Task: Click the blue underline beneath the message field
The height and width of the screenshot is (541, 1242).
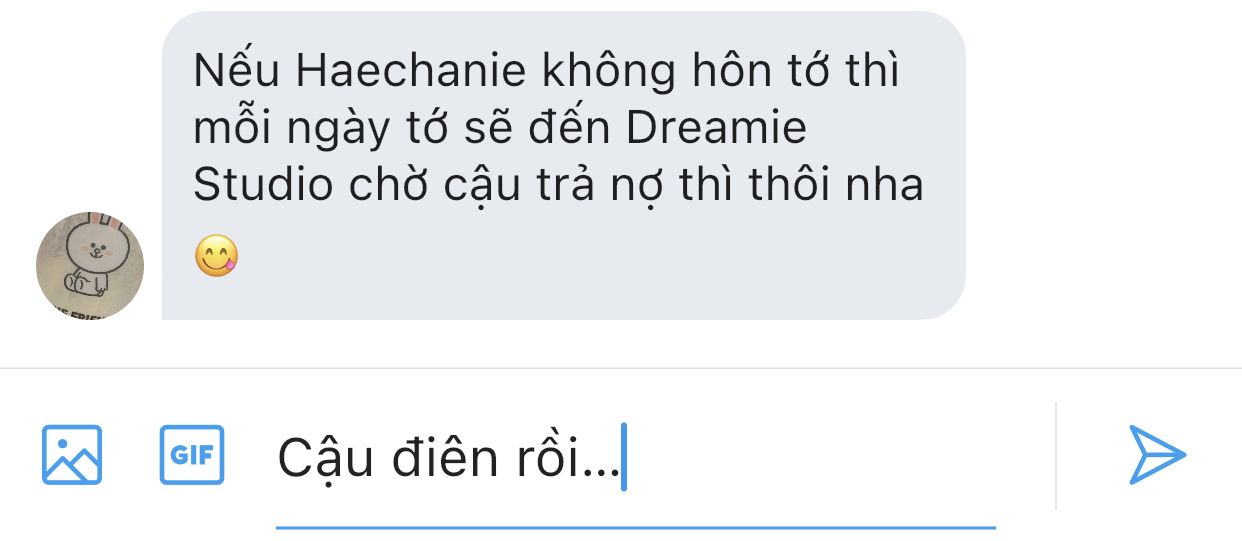Action: 636,526
